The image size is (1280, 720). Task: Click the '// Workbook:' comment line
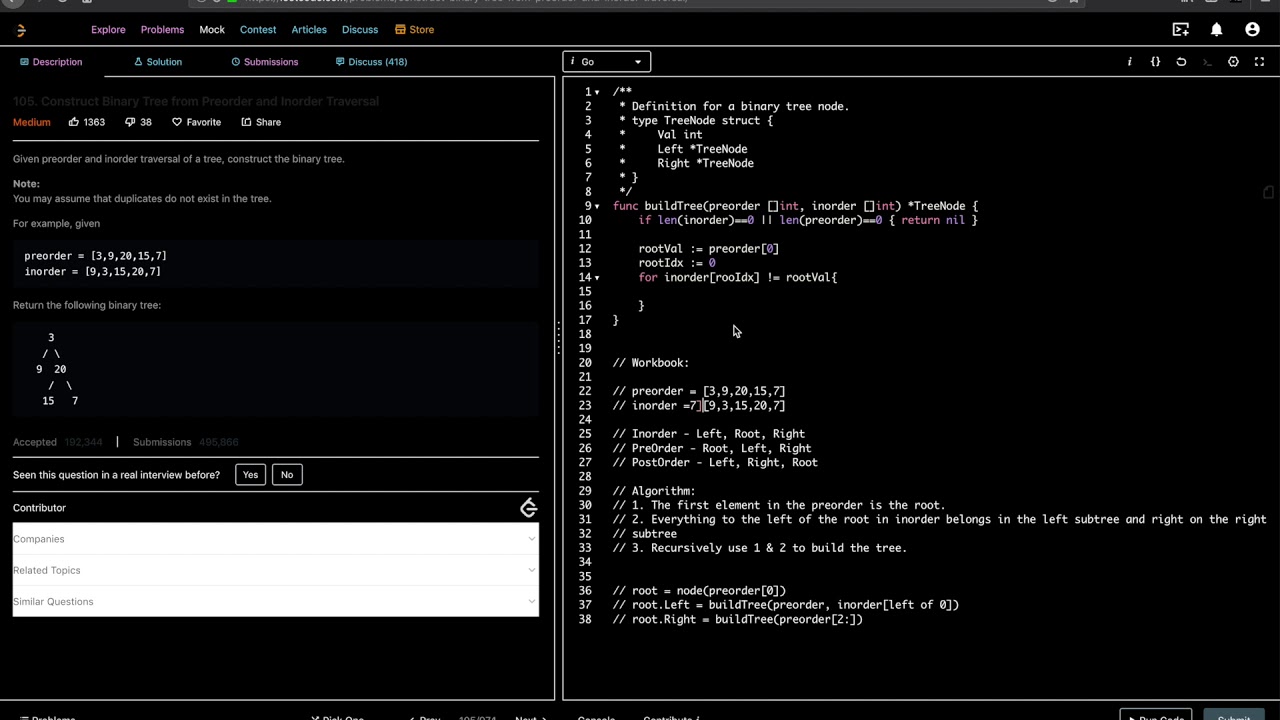coord(651,363)
